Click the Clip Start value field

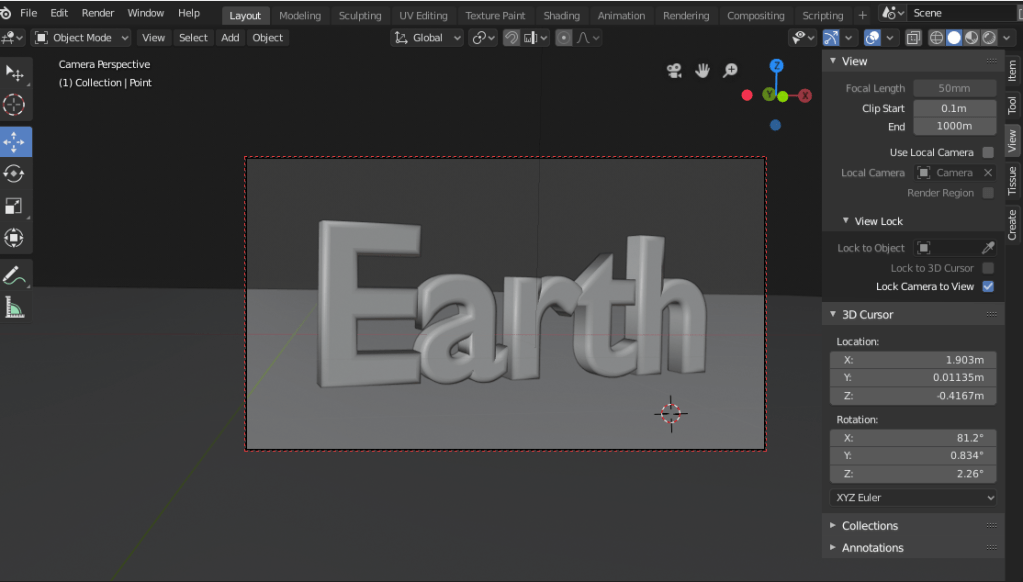pos(954,108)
